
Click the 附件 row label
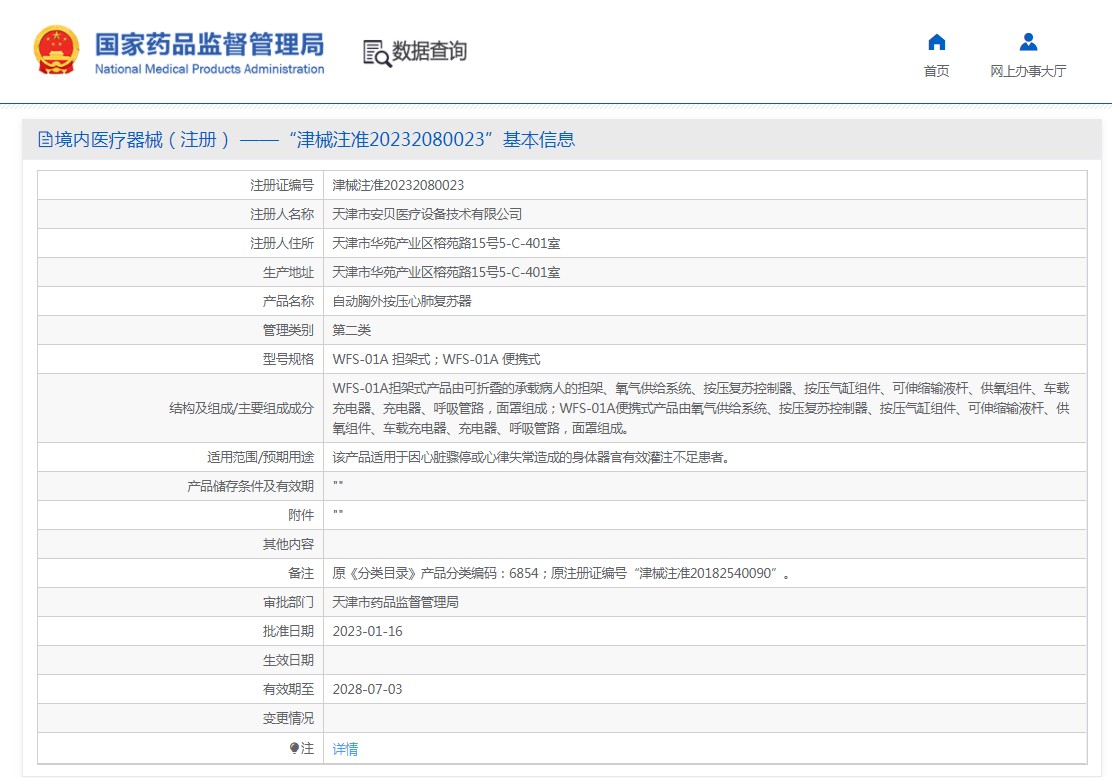[301, 516]
